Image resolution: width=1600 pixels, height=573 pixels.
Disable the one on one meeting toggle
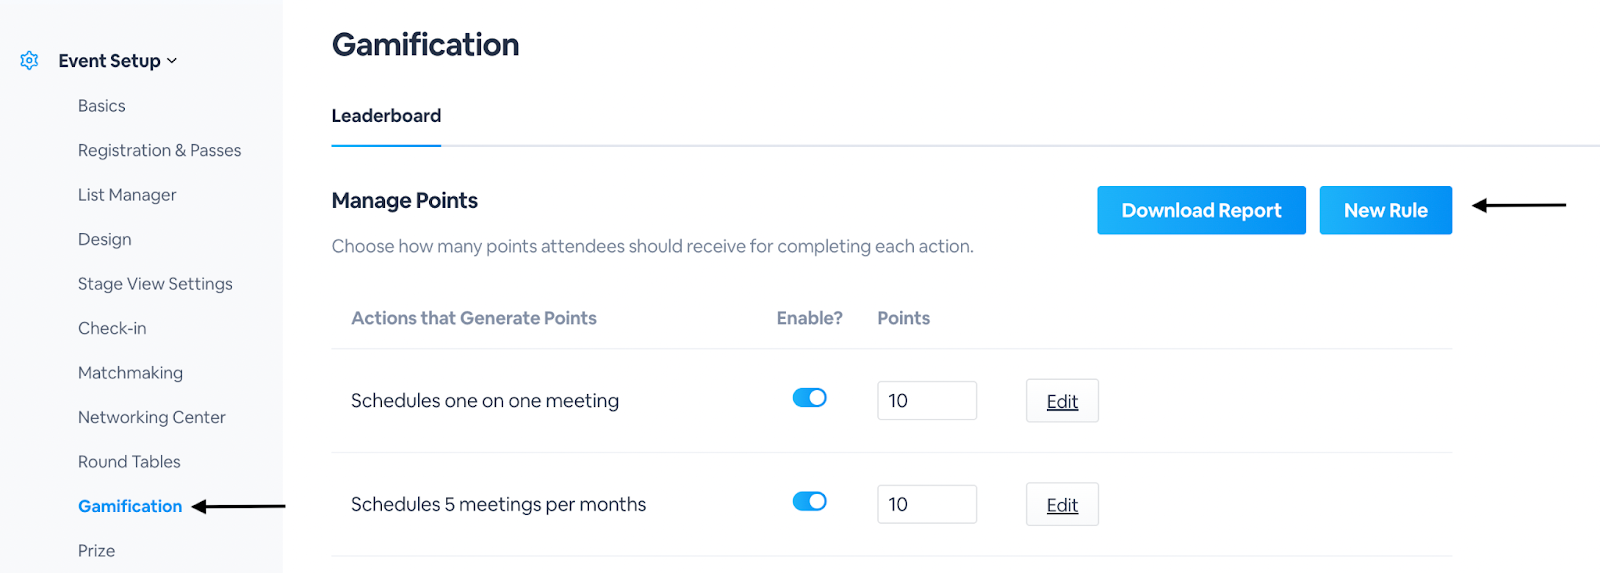tap(809, 398)
